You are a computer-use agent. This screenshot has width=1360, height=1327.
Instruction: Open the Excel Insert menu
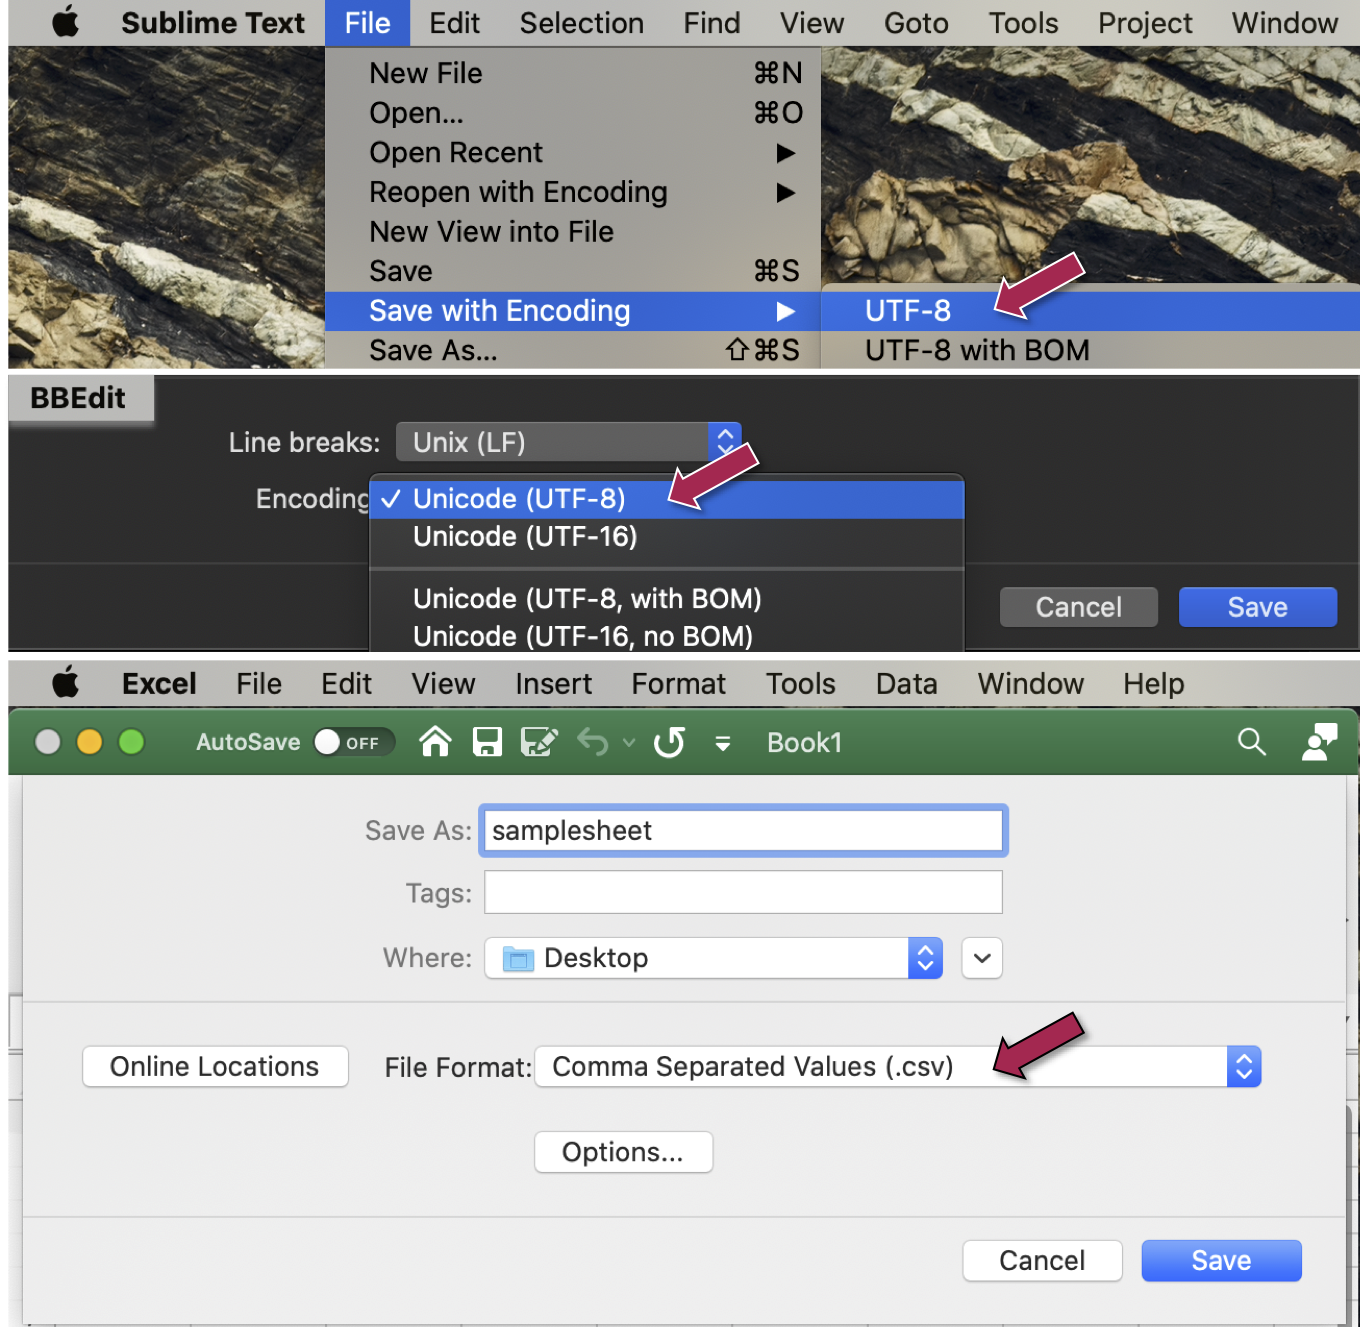pos(553,684)
